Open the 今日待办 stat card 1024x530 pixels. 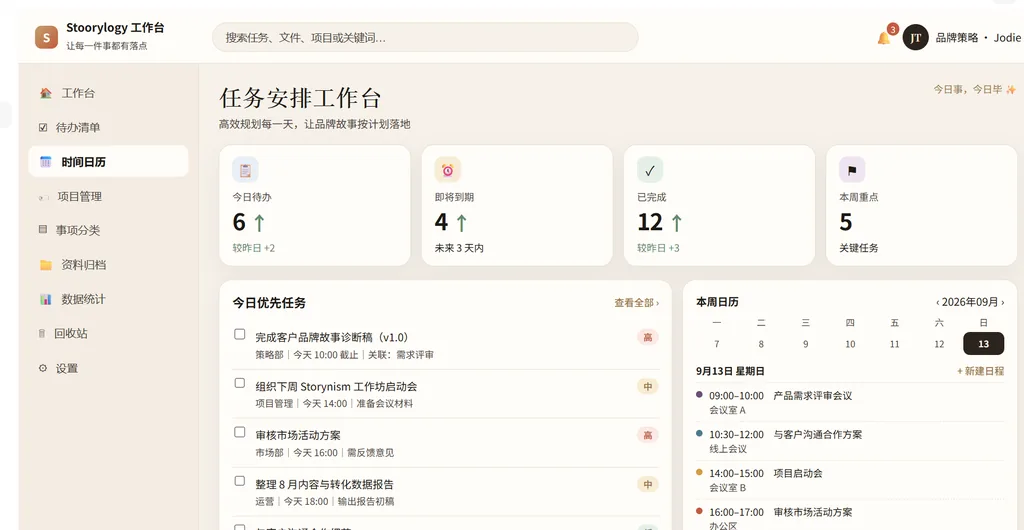click(x=315, y=205)
